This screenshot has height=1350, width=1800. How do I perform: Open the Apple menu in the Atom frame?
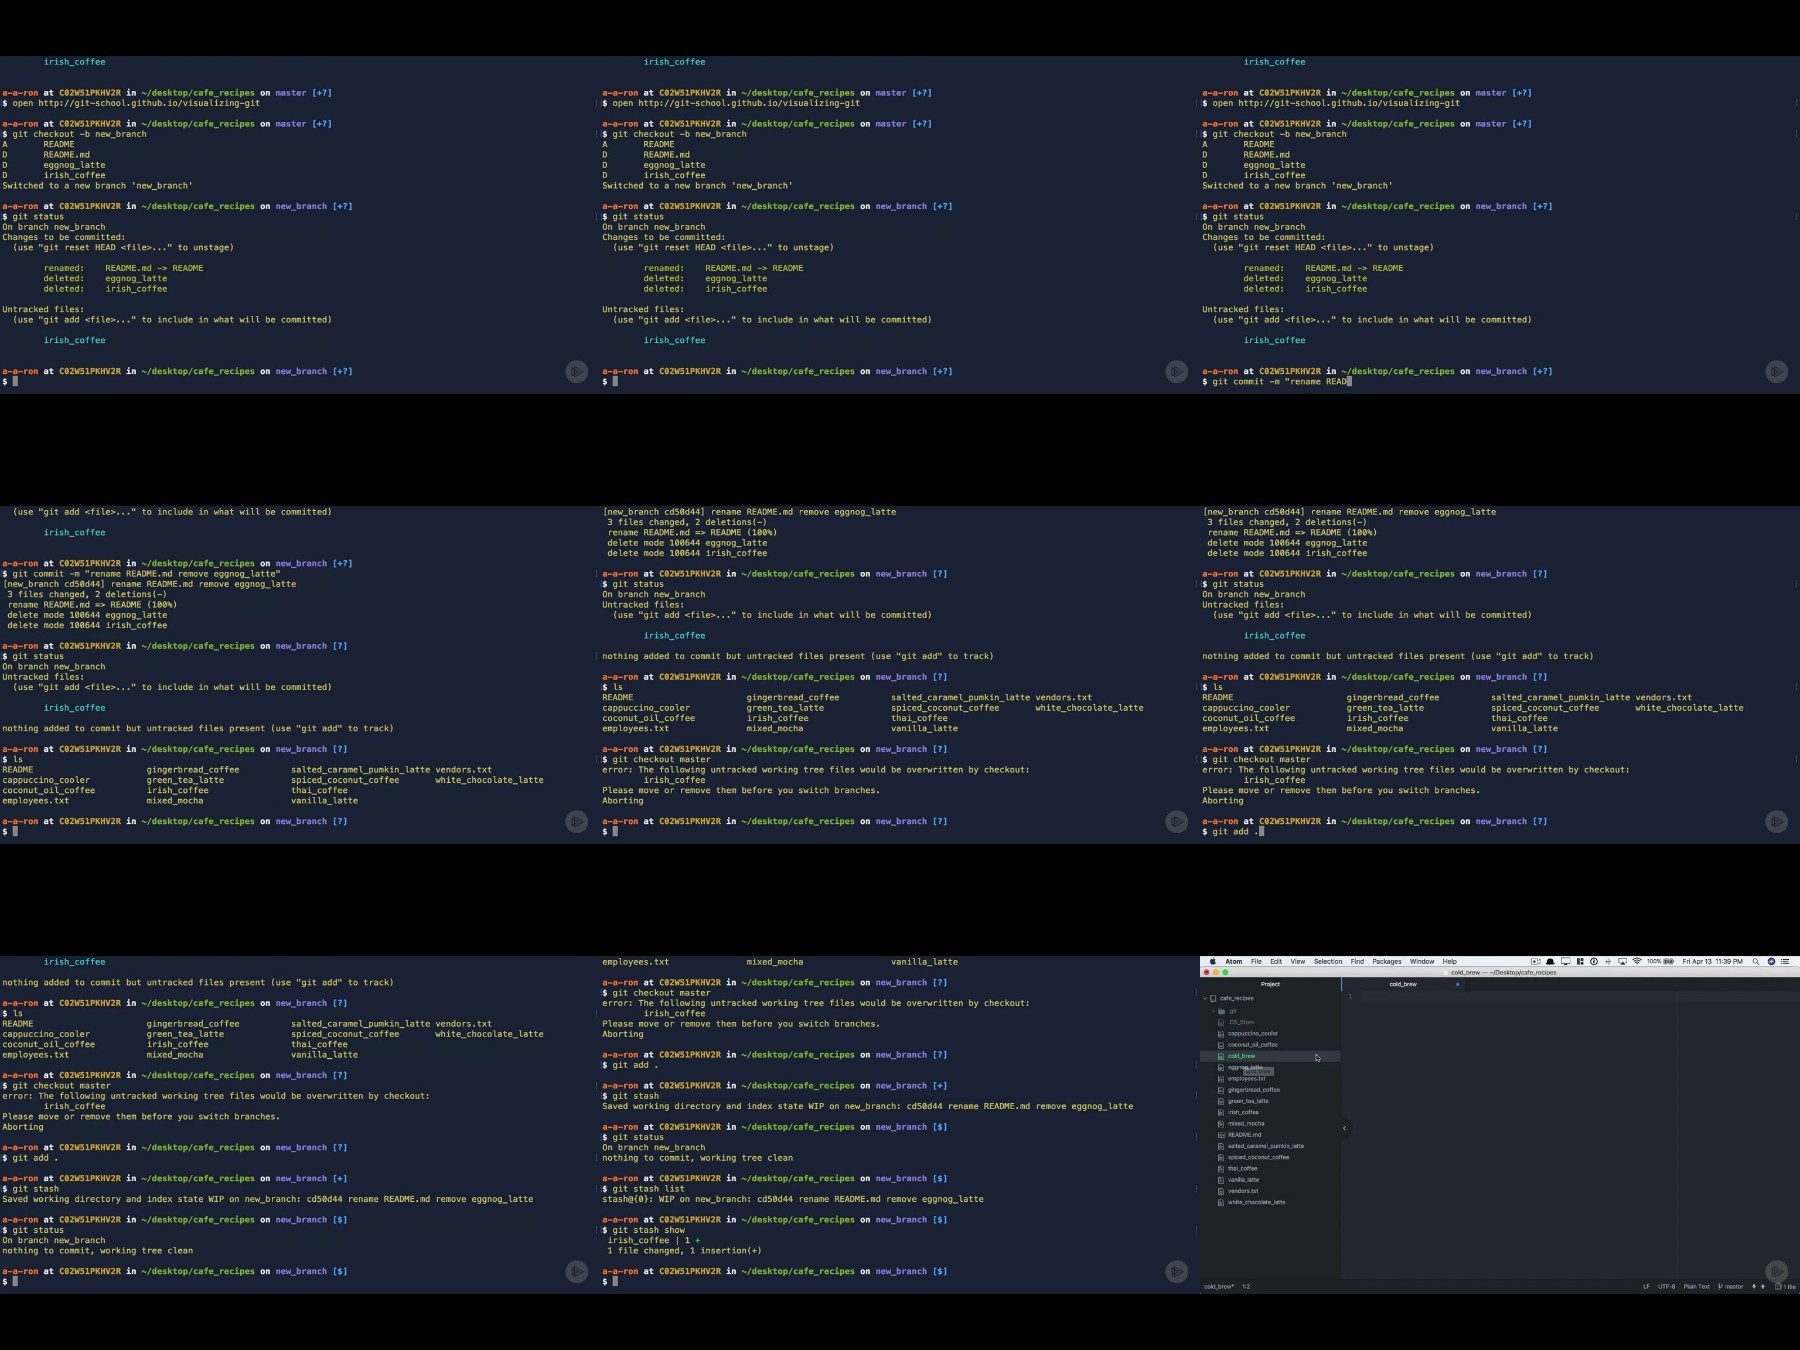1213,962
